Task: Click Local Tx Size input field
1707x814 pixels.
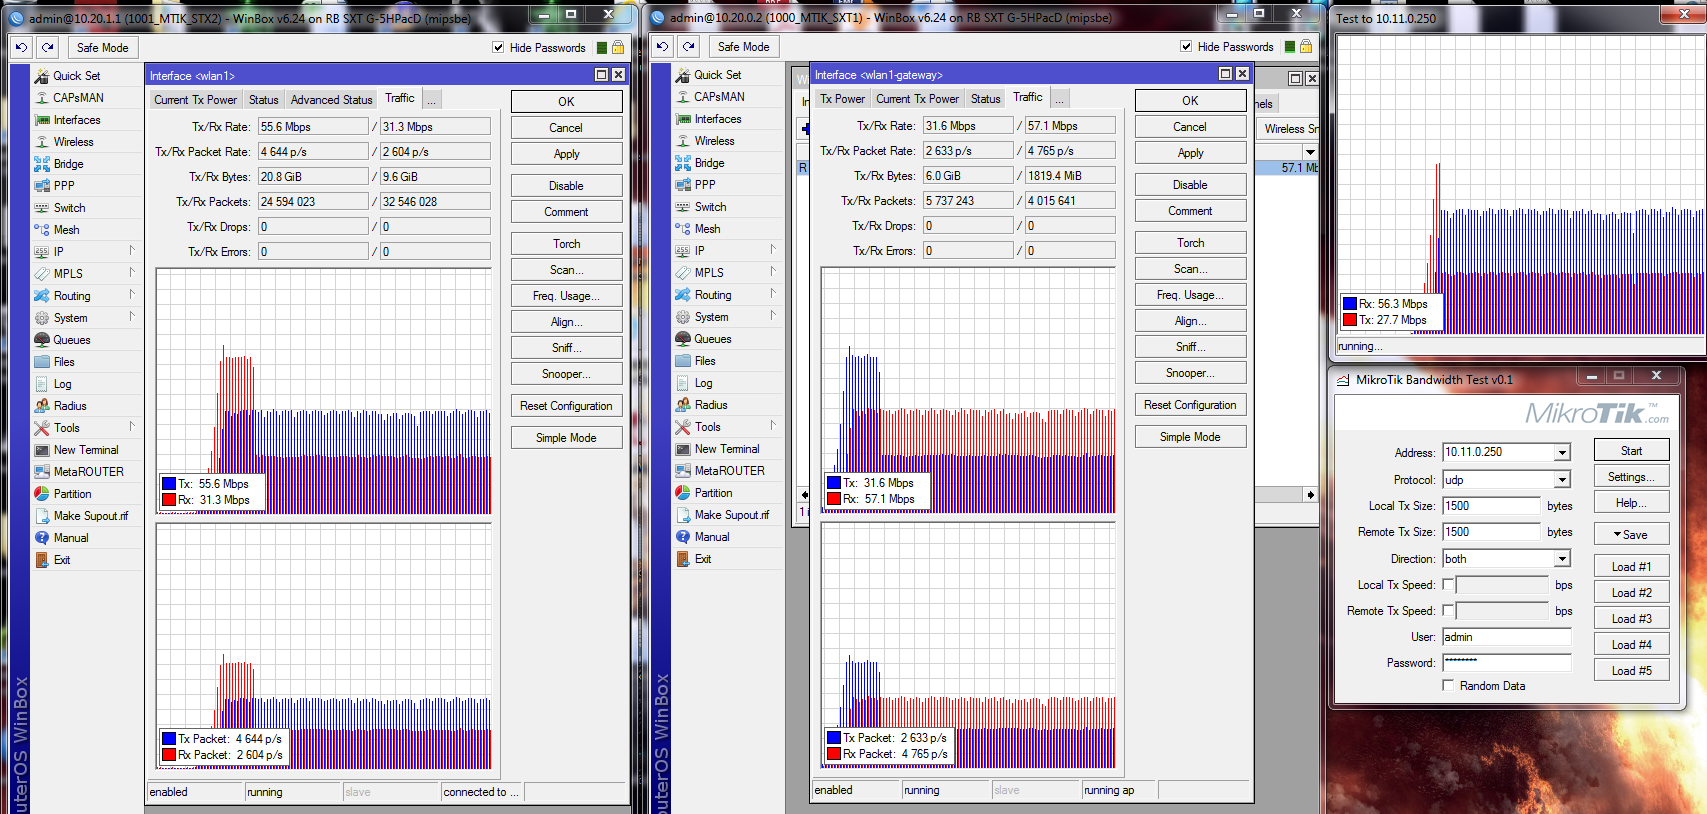Action: (x=1491, y=506)
